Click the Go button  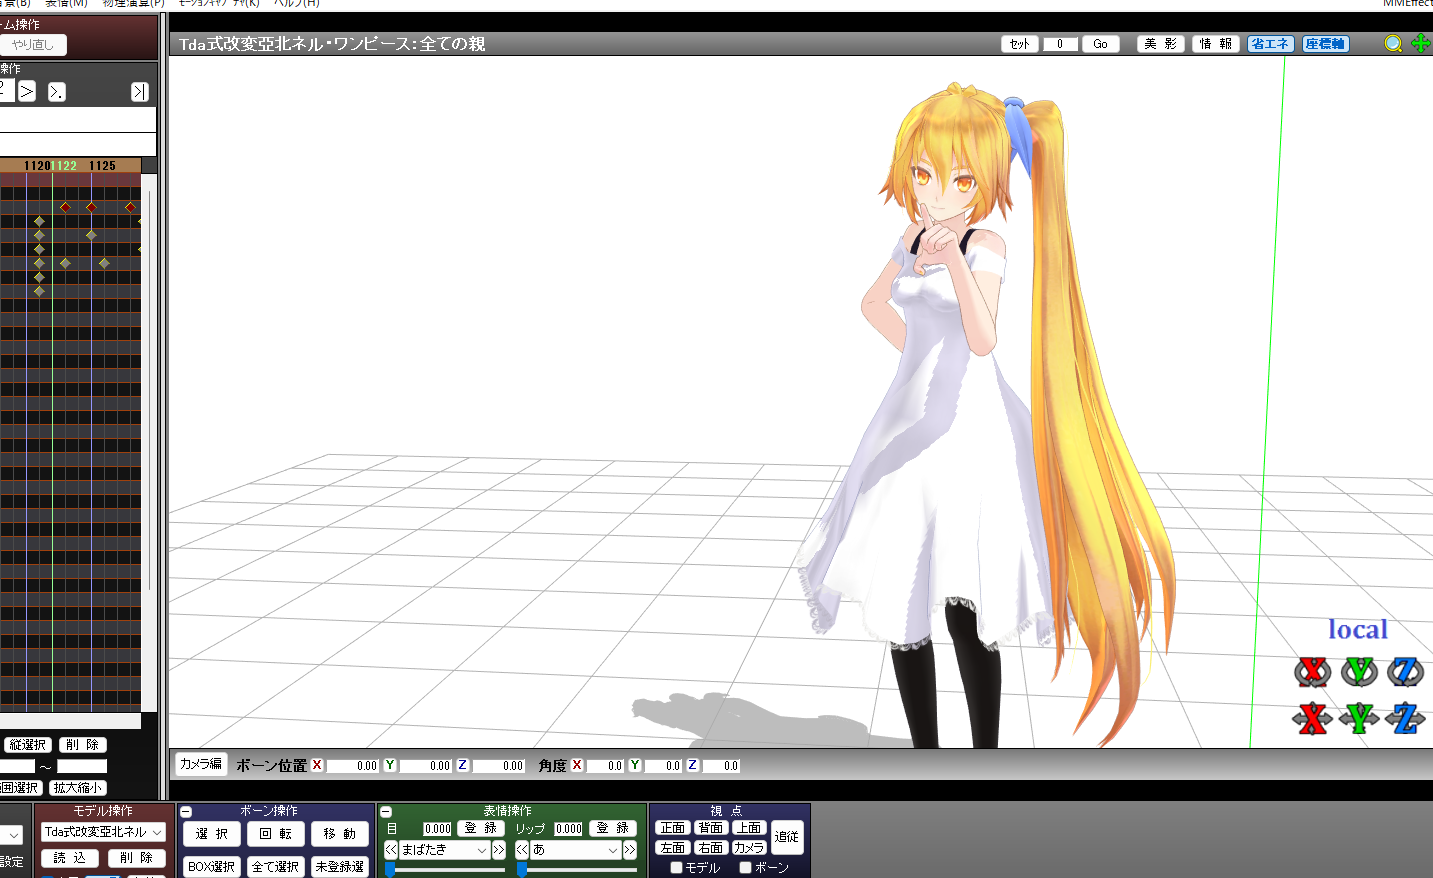click(1100, 44)
